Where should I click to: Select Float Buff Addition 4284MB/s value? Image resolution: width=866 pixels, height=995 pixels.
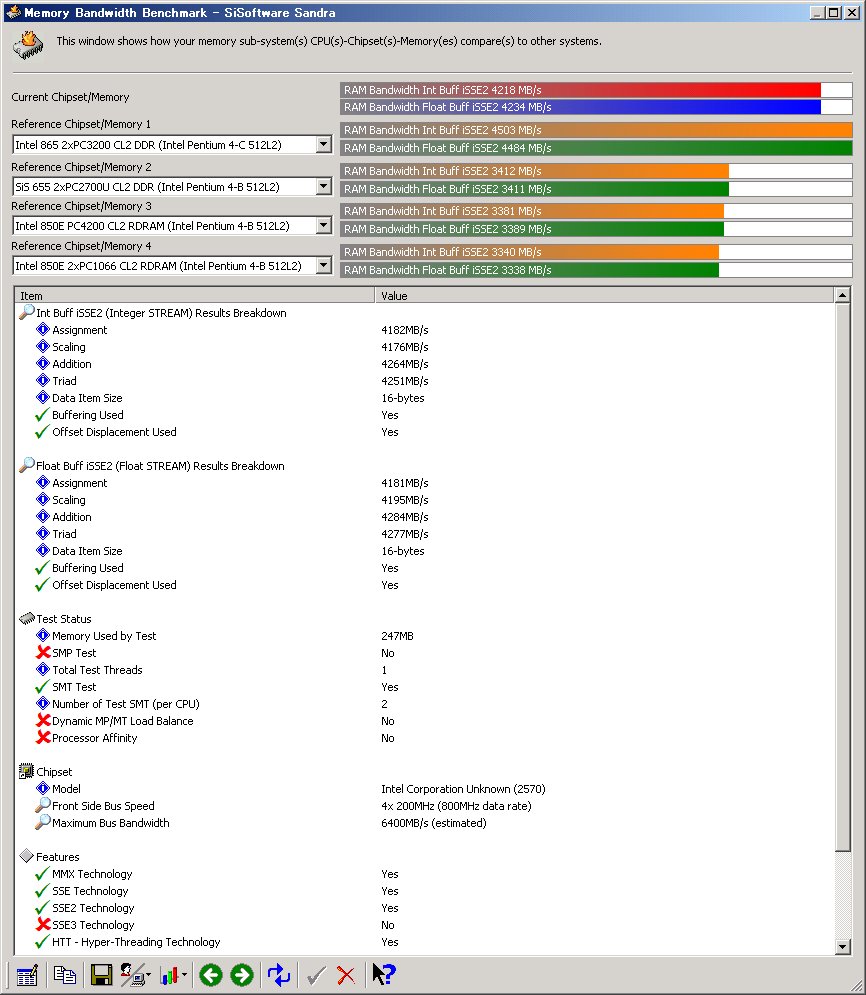[x=405, y=517]
